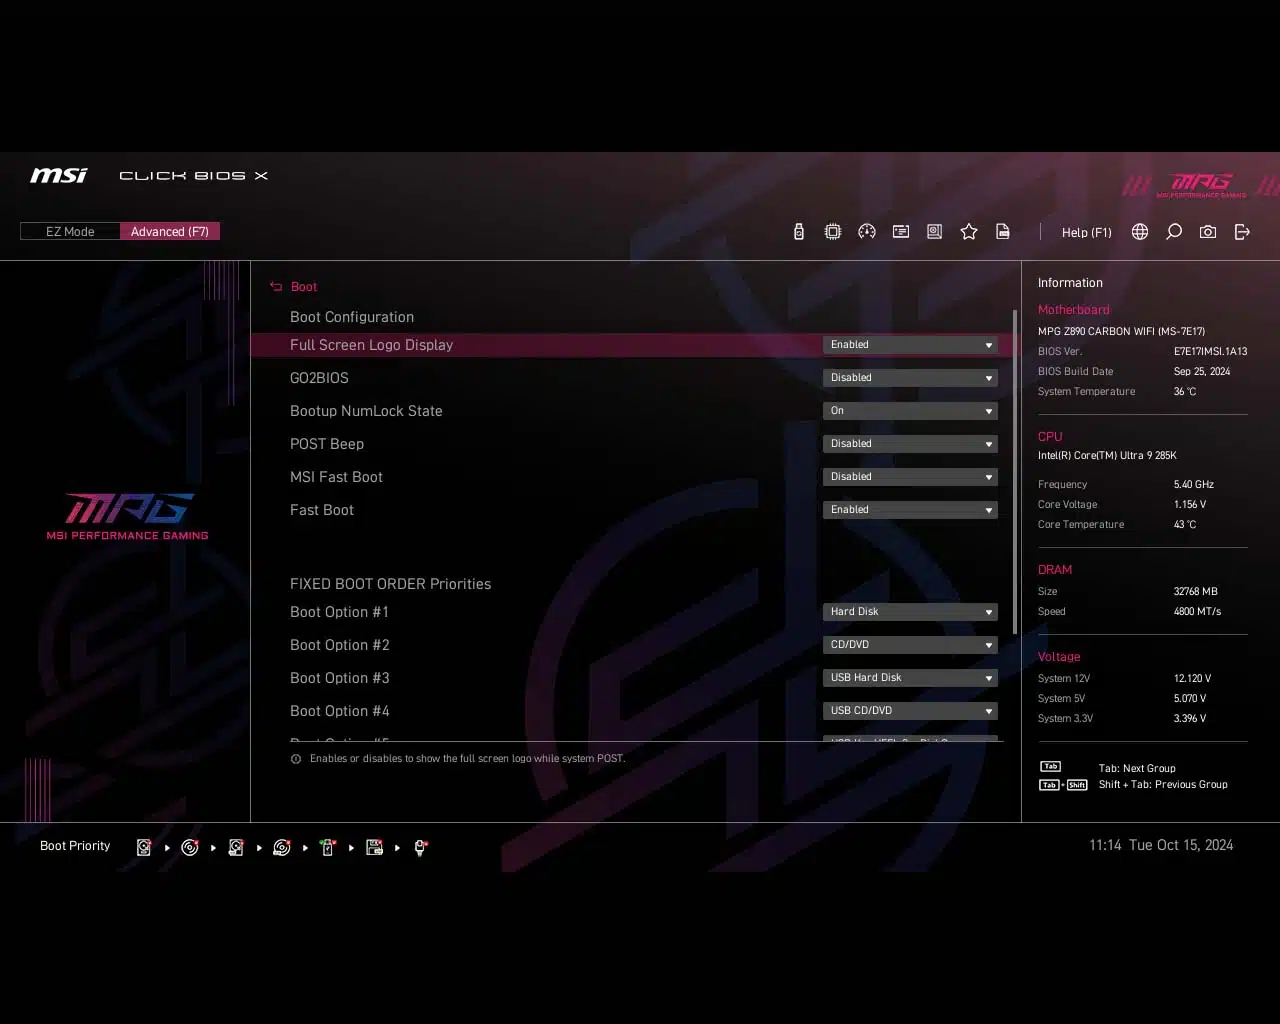Open the USB flash drive (M-Flash) icon

tap(798, 232)
